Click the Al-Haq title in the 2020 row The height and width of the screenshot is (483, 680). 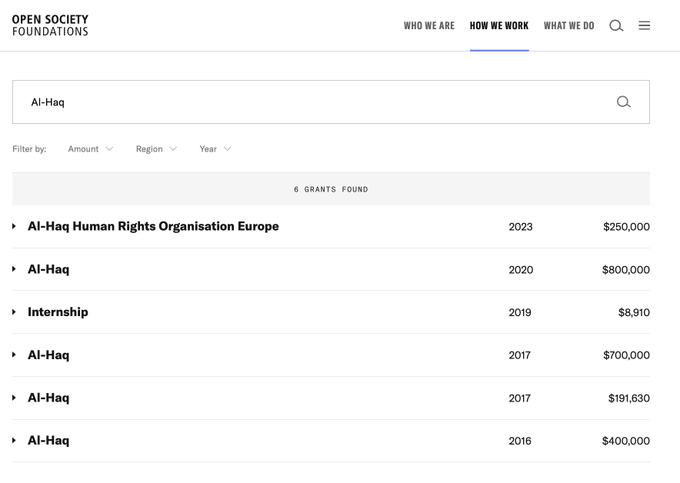[x=48, y=269]
